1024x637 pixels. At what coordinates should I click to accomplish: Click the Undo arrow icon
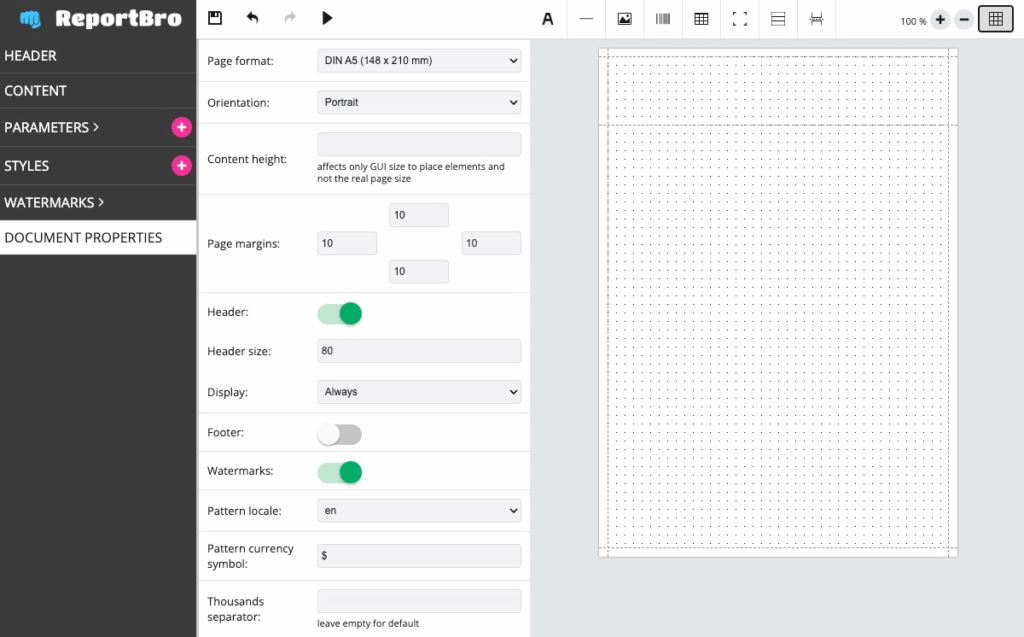(x=252, y=18)
